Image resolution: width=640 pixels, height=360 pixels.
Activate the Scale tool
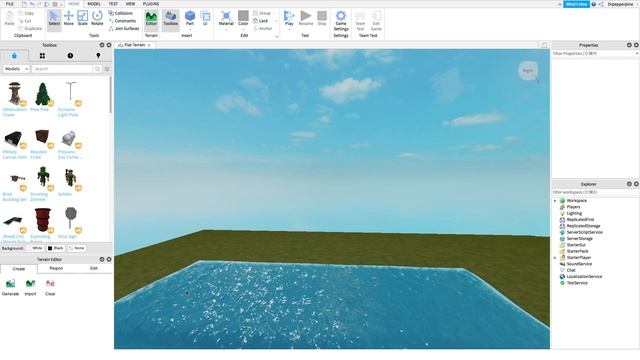pyautogui.click(x=82, y=18)
